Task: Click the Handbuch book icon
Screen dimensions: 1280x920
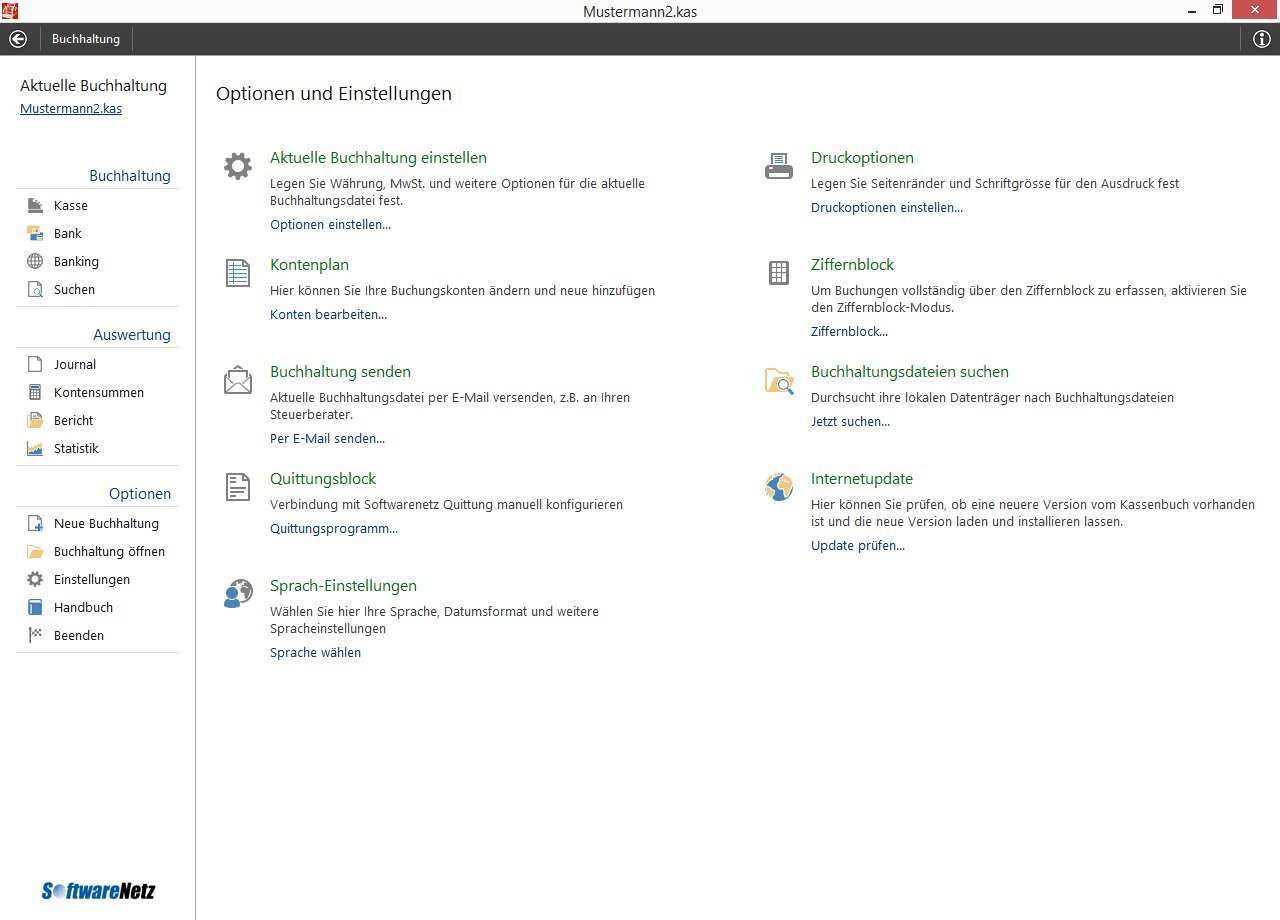Action: pyautogui.click(x=35, y=607)
